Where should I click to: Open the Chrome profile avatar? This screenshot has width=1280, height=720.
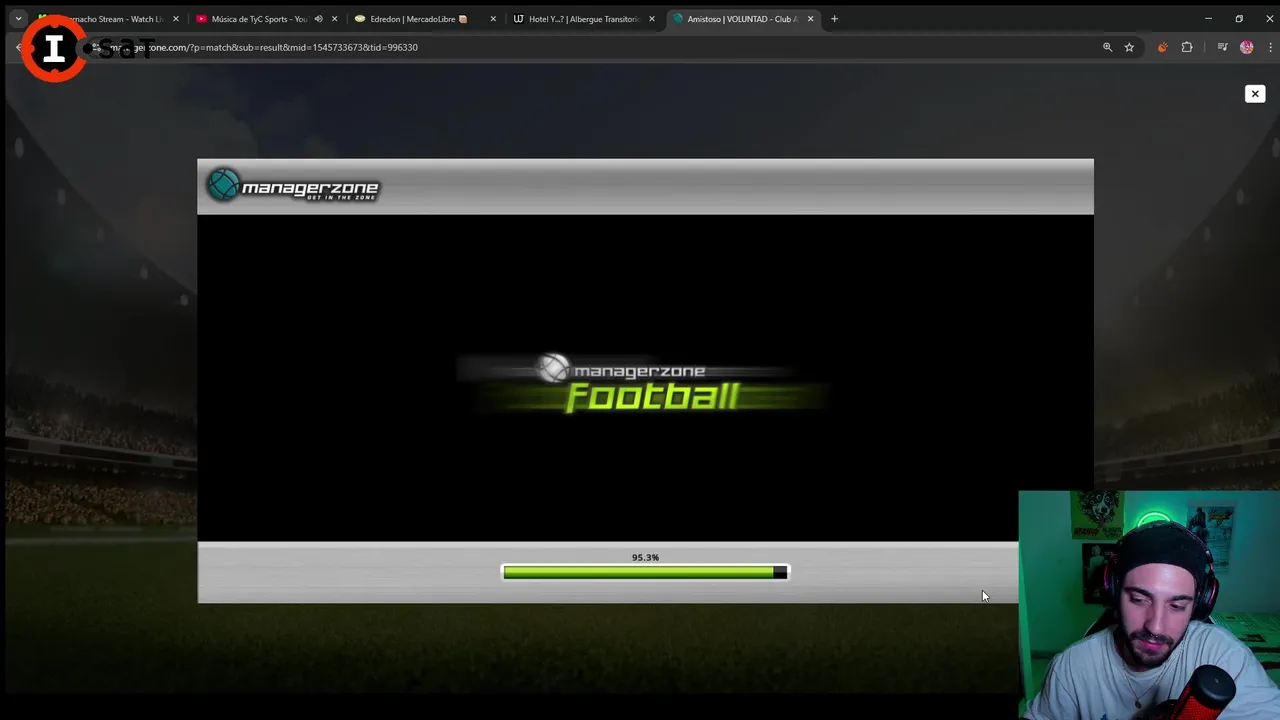tap(1247, 47)
